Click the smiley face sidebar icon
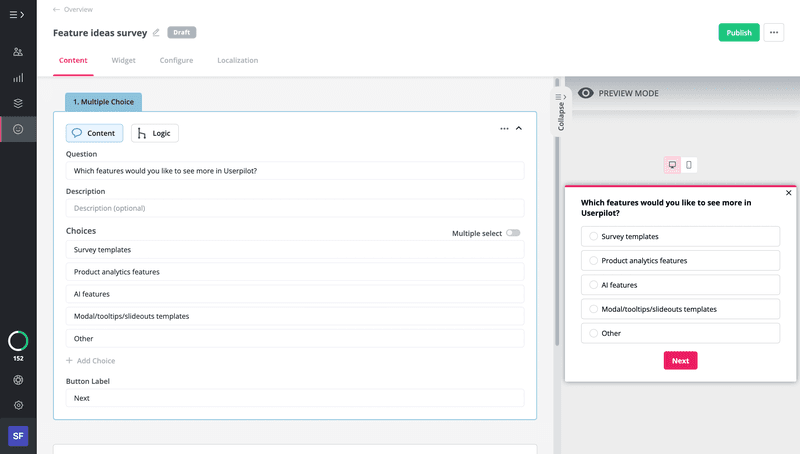This screenshot has height=454, width=800. point(18,129)
